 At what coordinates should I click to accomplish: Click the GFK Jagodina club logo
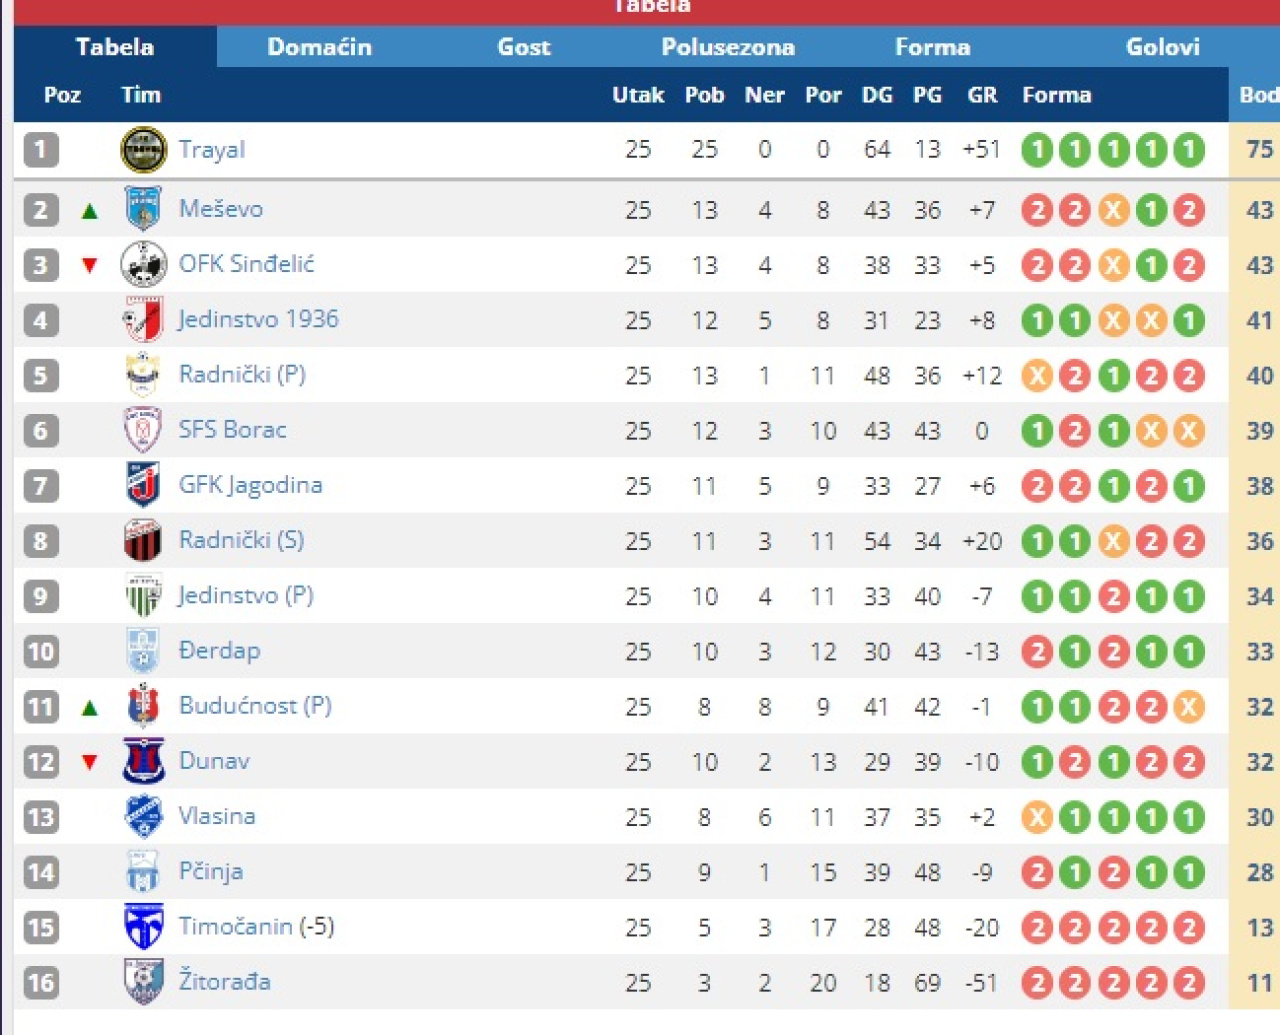click(143, 485)
